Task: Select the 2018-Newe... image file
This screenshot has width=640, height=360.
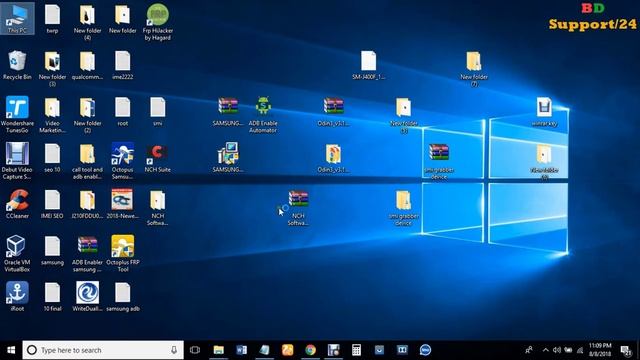Action: coord(122,204)
